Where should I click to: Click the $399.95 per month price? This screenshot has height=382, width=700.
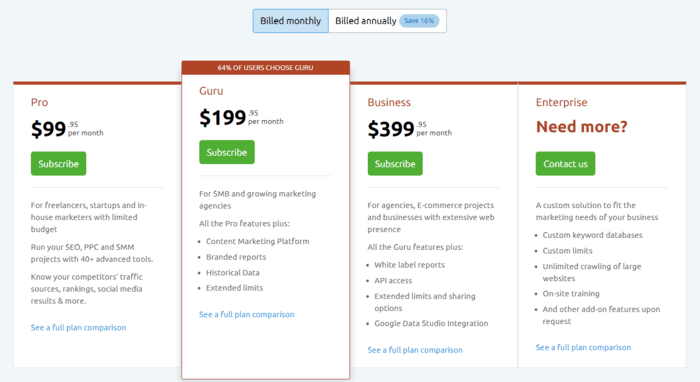pos(409,129)
